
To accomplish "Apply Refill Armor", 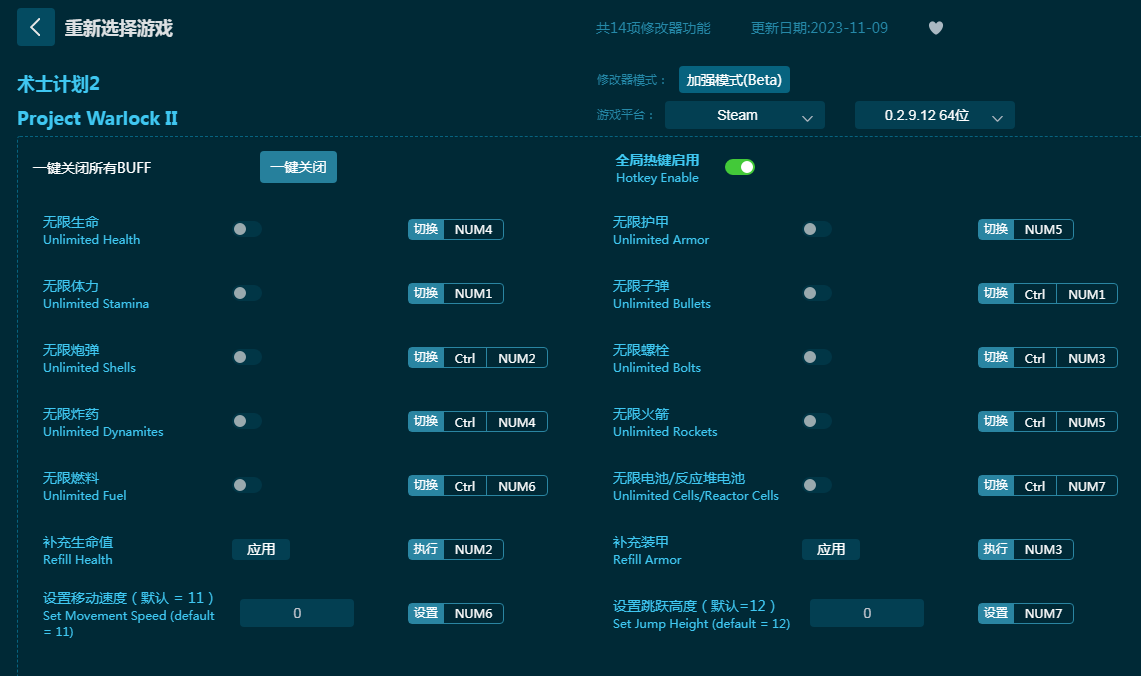I will coord(830,549).
